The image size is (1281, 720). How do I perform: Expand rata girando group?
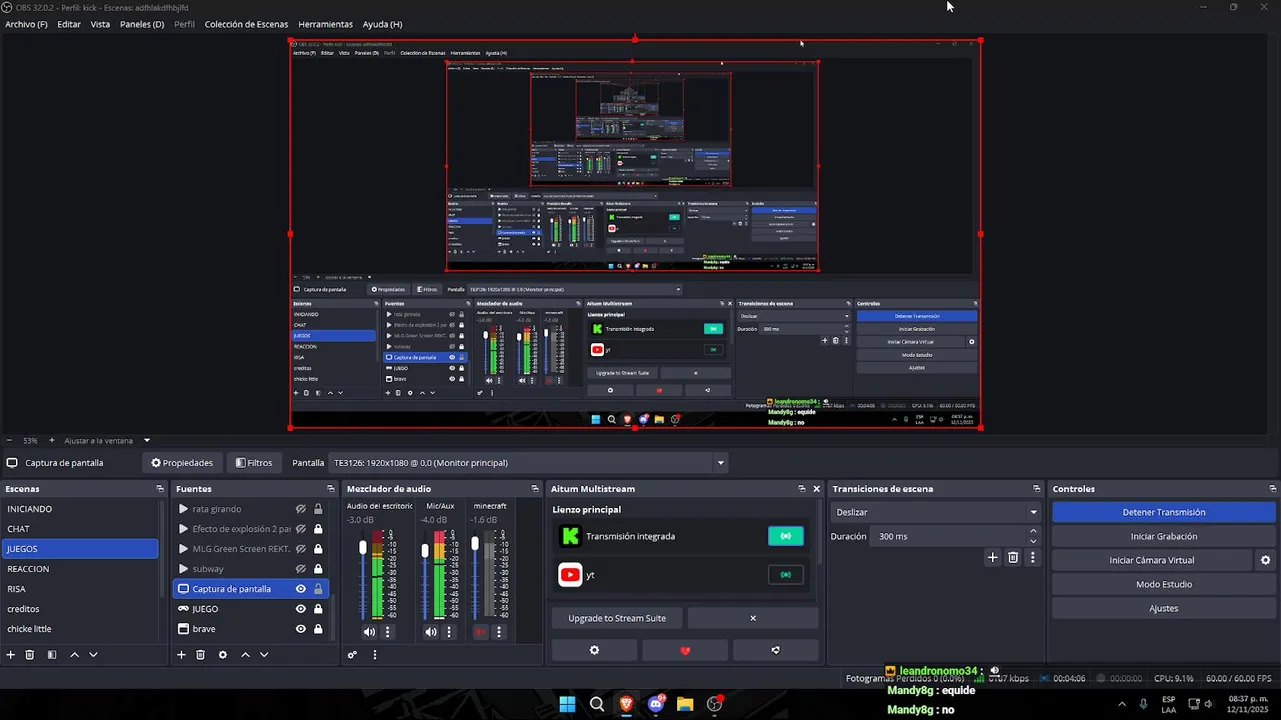pyautogui.click(x=183, y=509)
